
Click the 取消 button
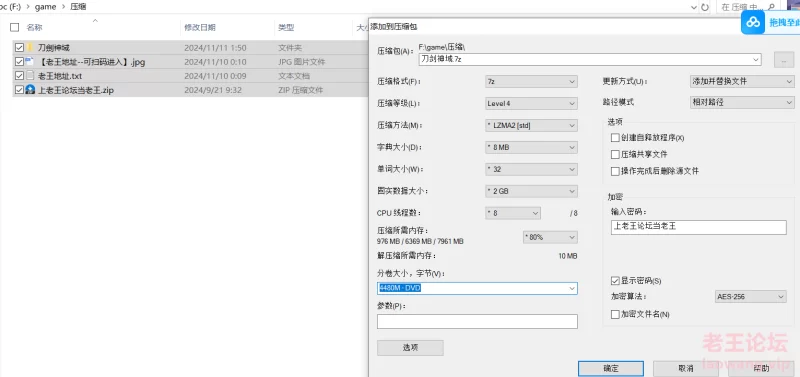coord(686,368)
